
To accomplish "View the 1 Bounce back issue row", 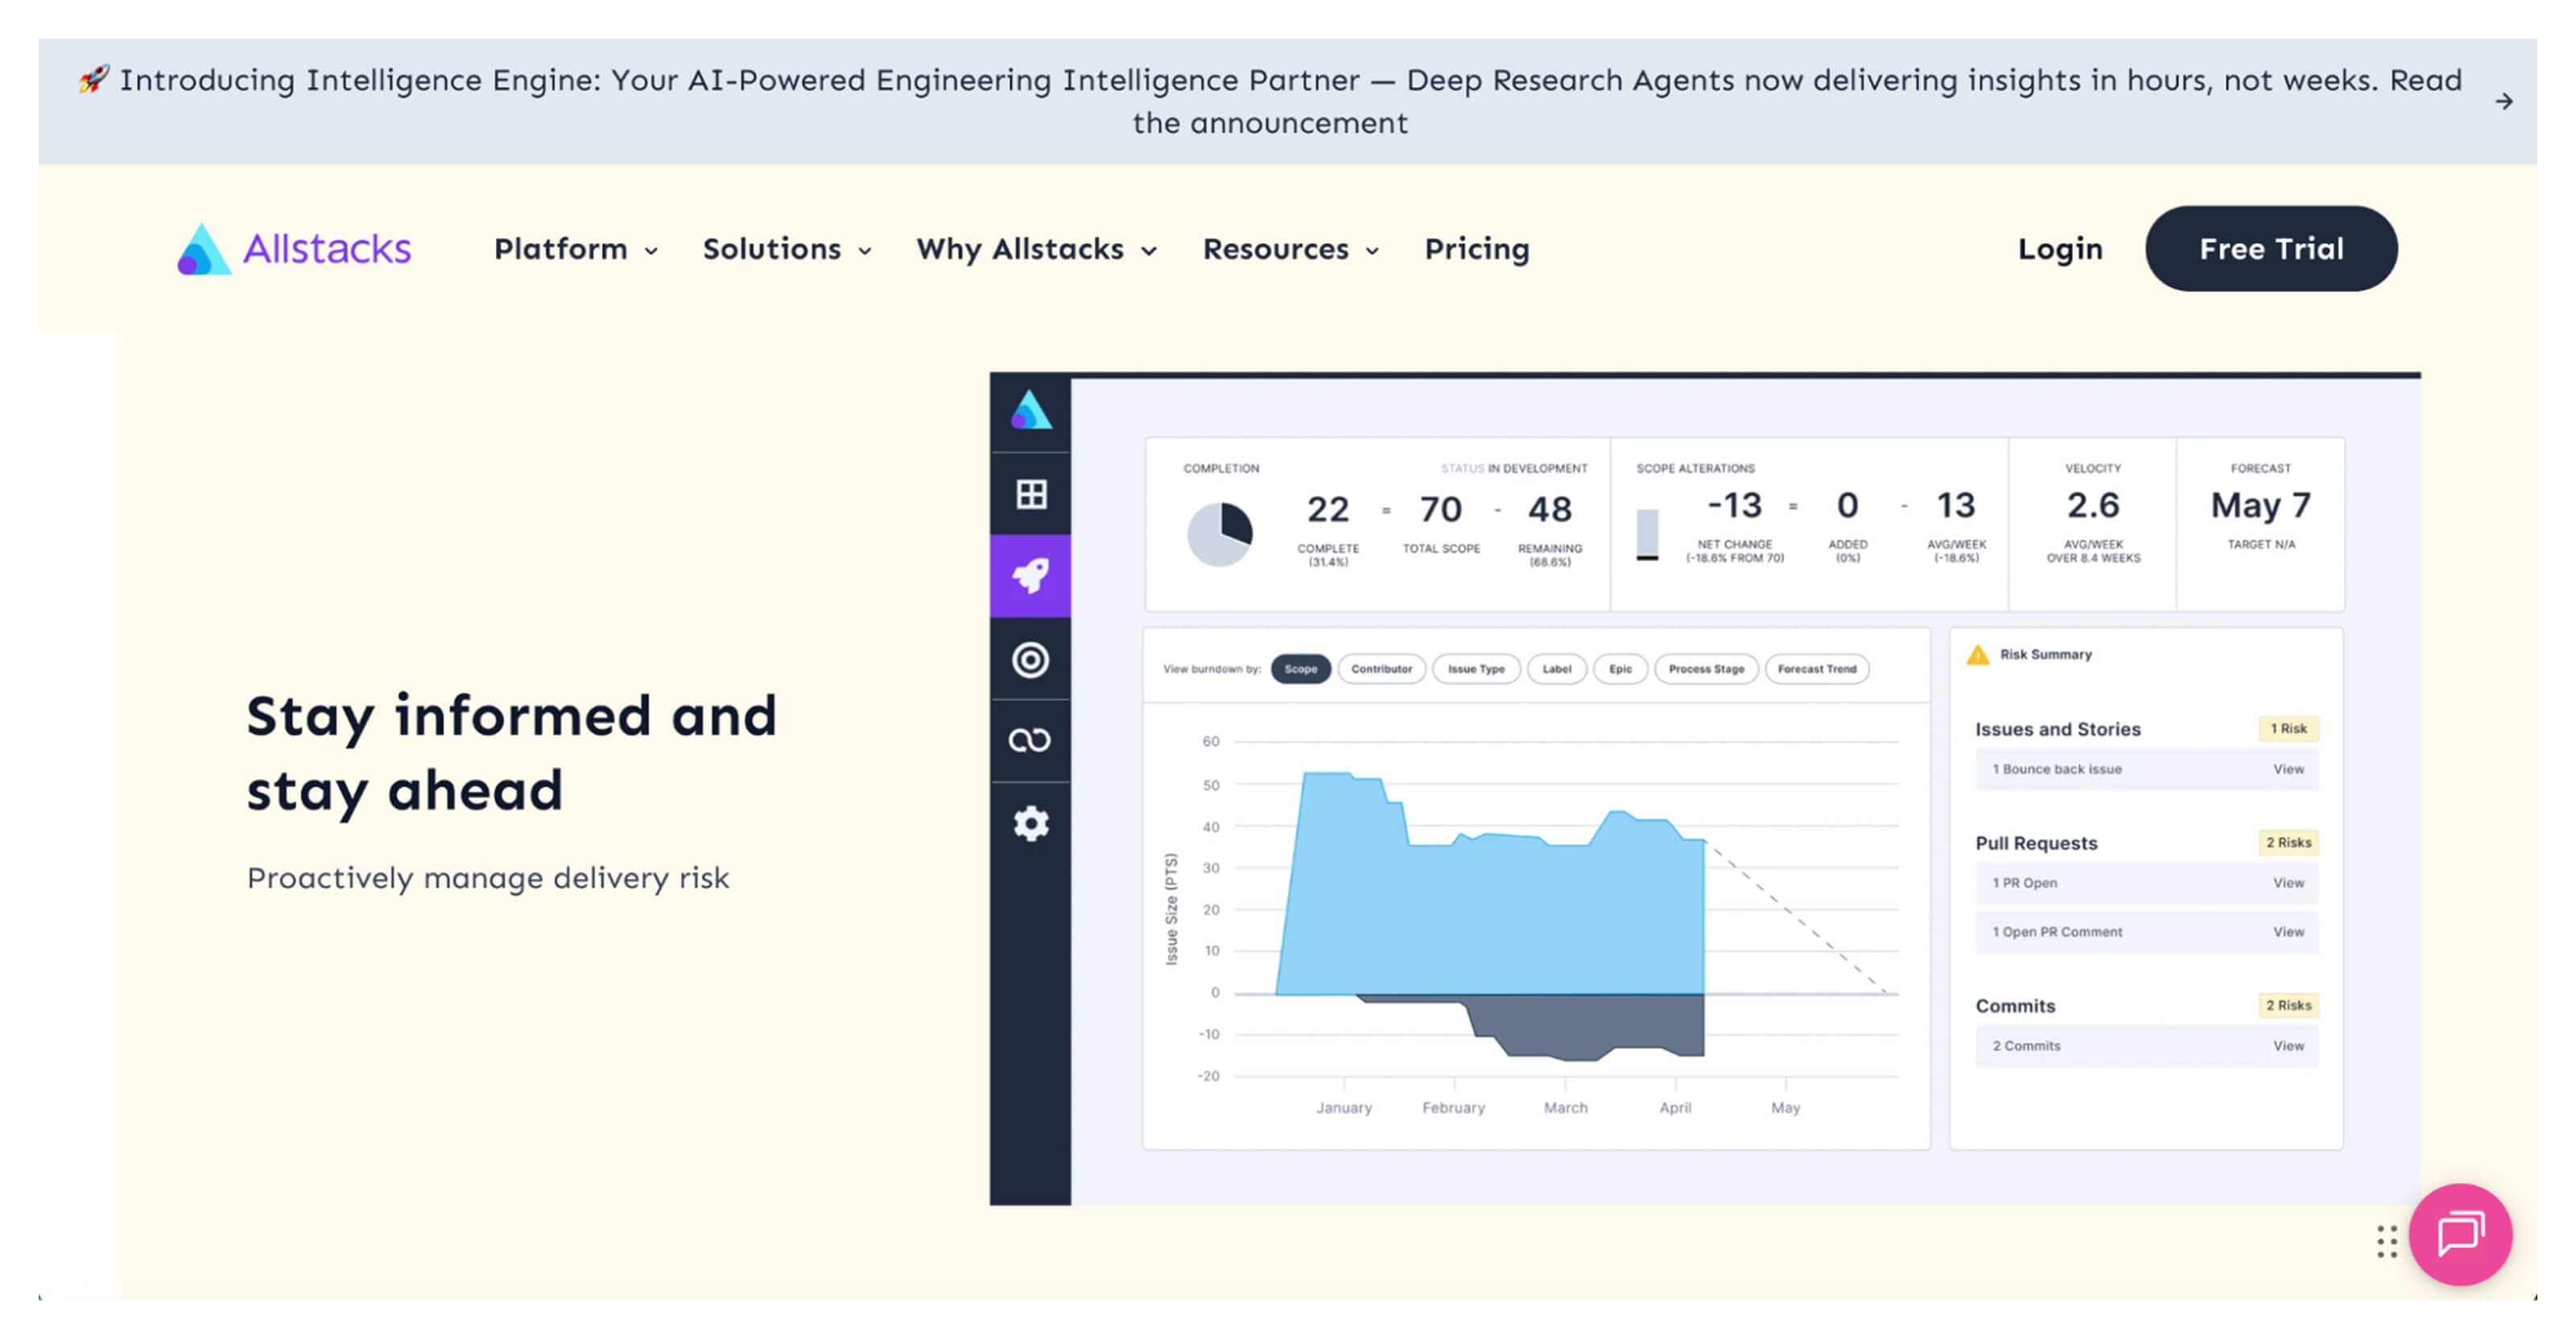I will pyautogui.click(x=2146, y=769).
